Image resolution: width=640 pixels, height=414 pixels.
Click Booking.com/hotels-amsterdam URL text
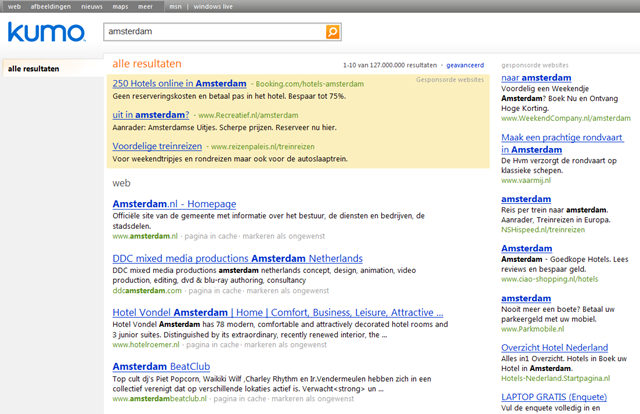tap(309, 84)
